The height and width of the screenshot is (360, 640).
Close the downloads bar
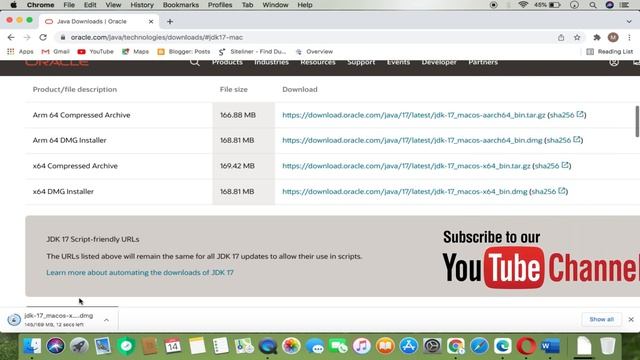[x=631, y=319]
